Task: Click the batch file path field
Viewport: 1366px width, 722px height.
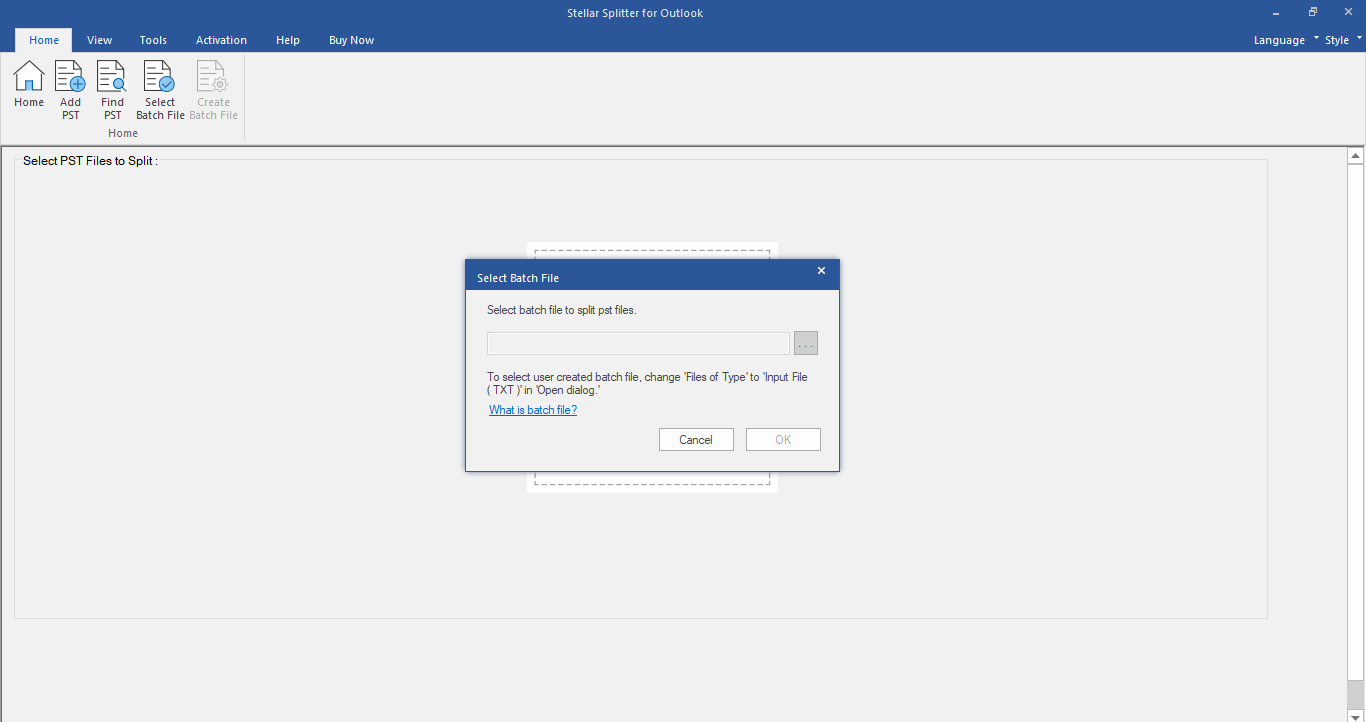Action: coord(638,344)
